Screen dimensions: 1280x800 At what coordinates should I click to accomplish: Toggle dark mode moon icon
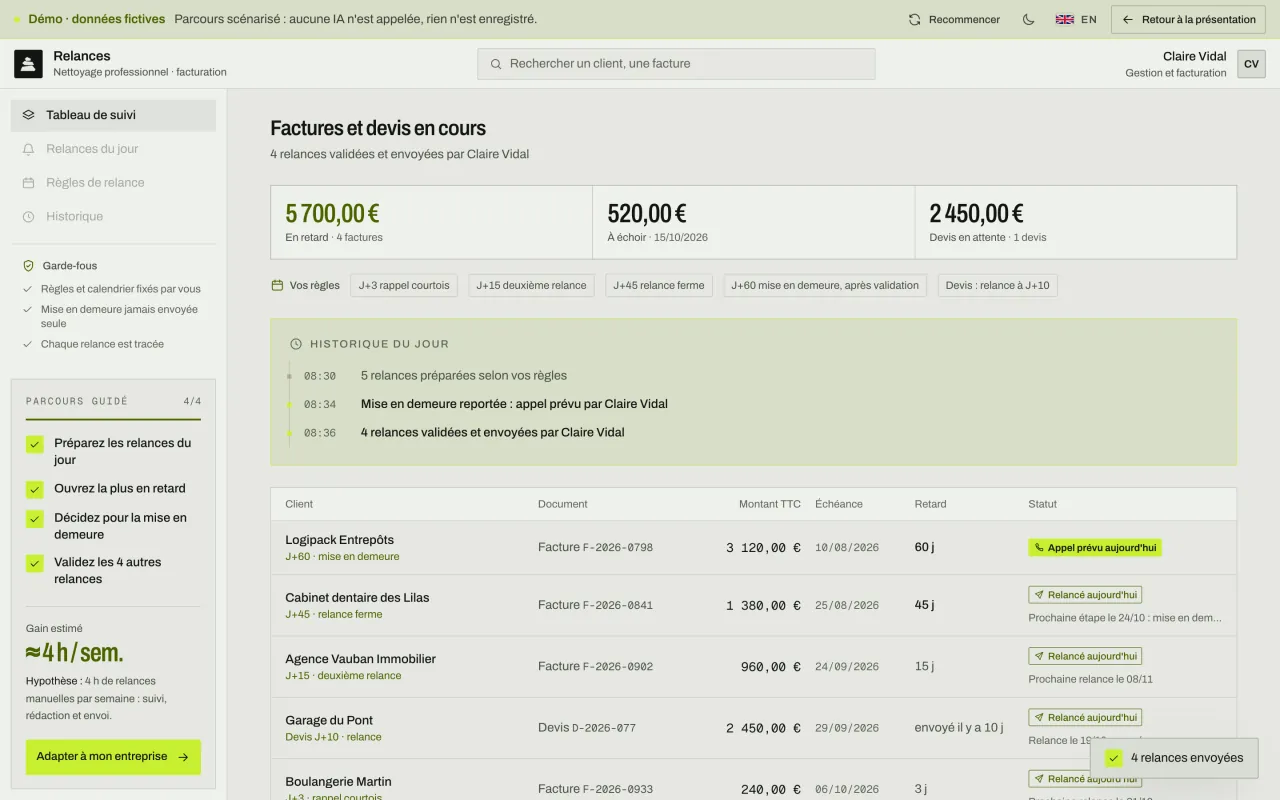[x=1028, y=19]
